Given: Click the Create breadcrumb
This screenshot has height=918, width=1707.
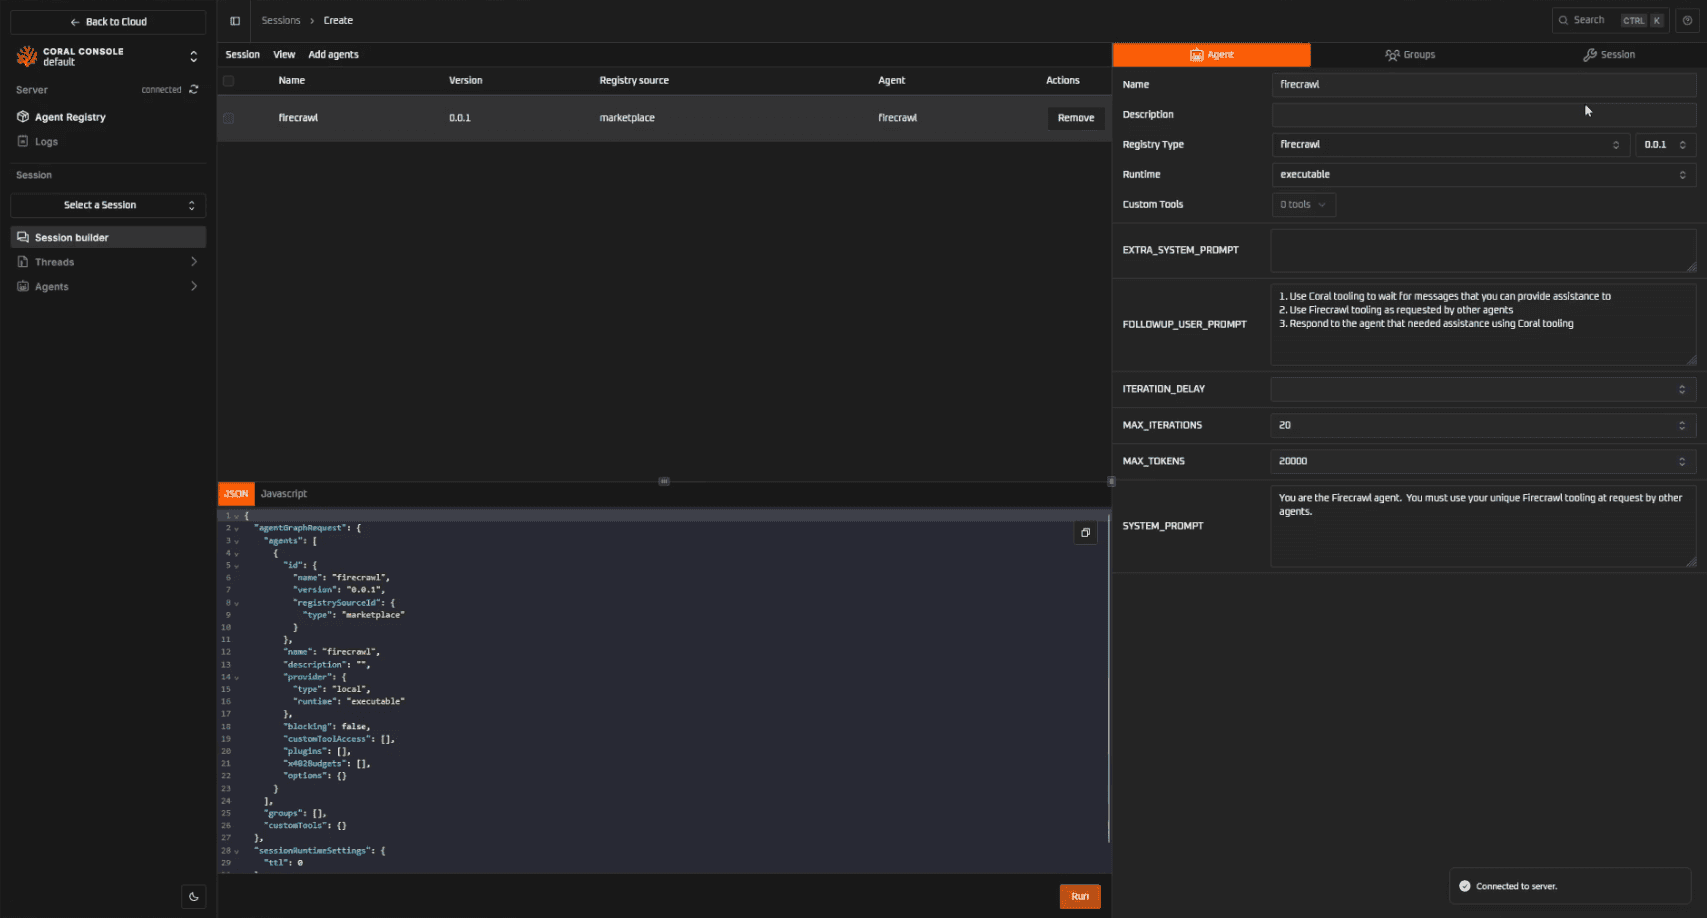Looking at the screenshot, I should click(338, 21).
